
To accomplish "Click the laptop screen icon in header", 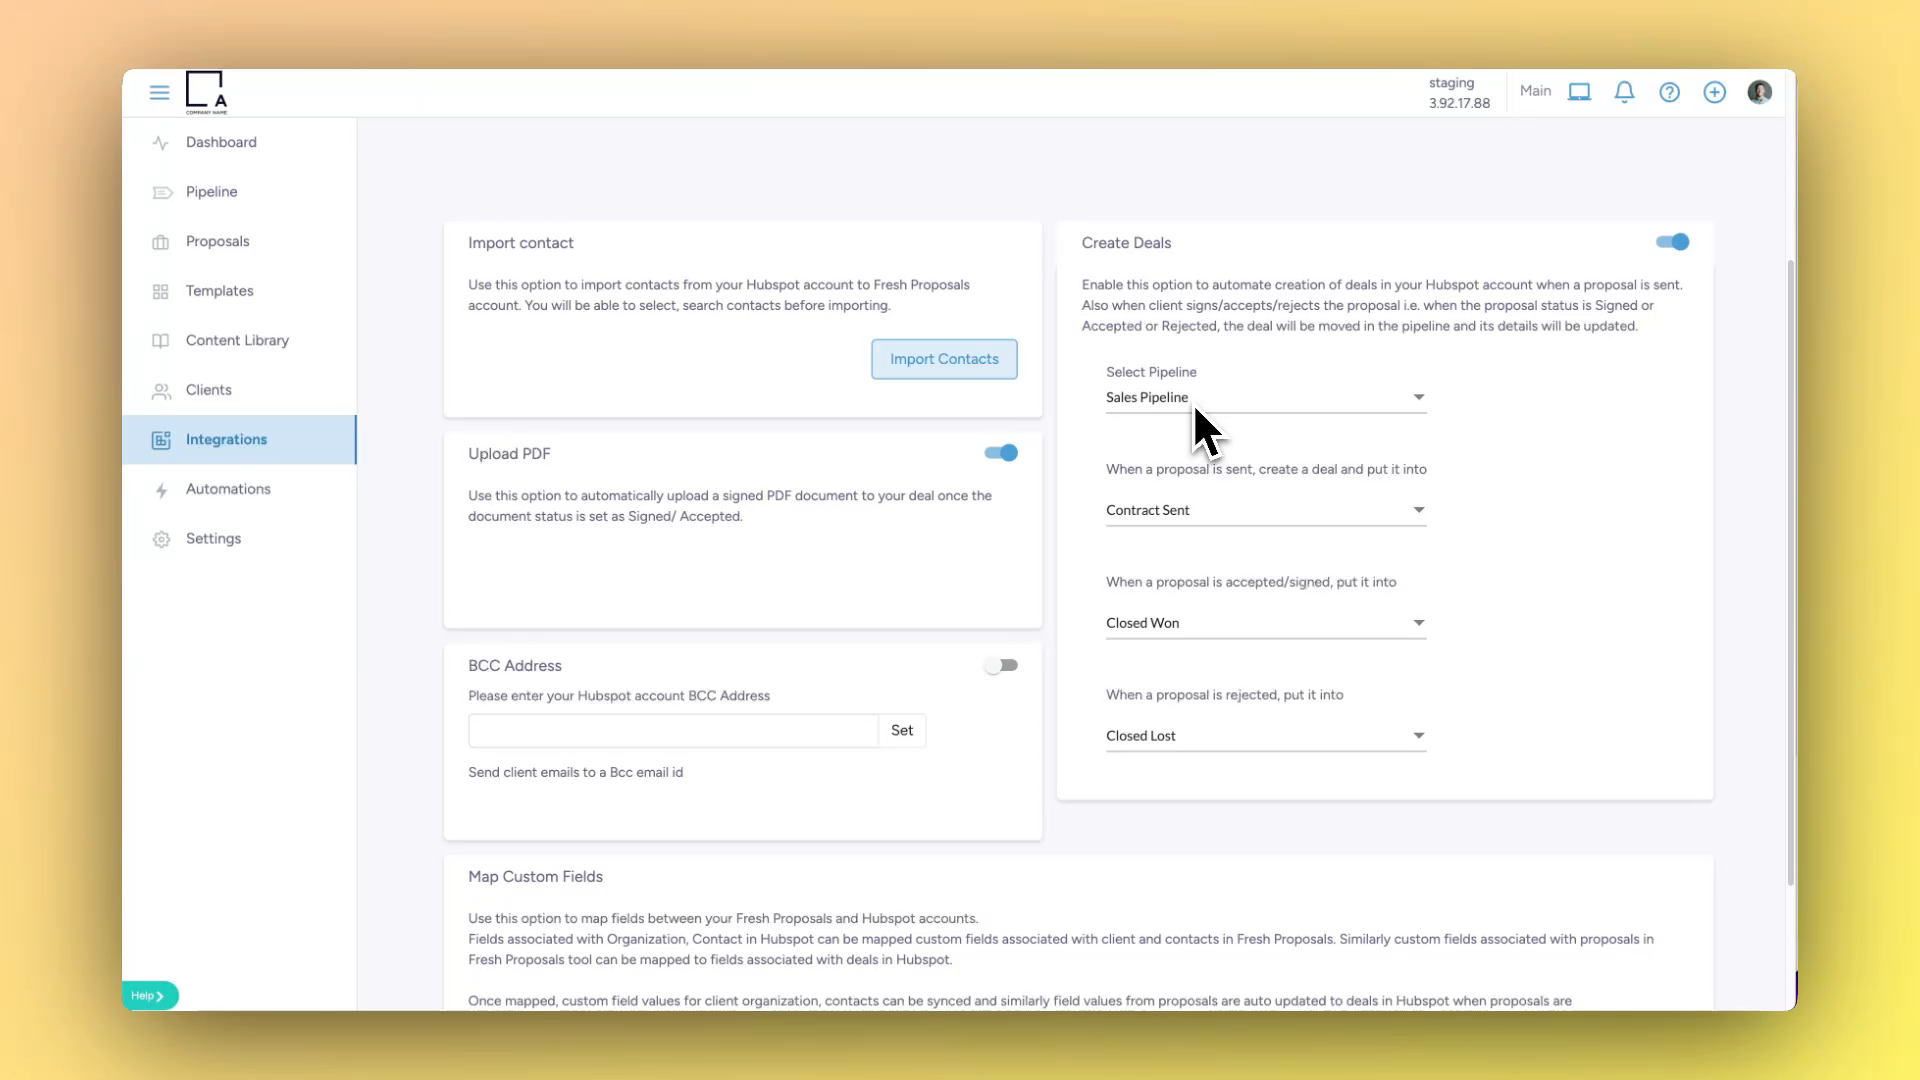I will (1579, 92).
